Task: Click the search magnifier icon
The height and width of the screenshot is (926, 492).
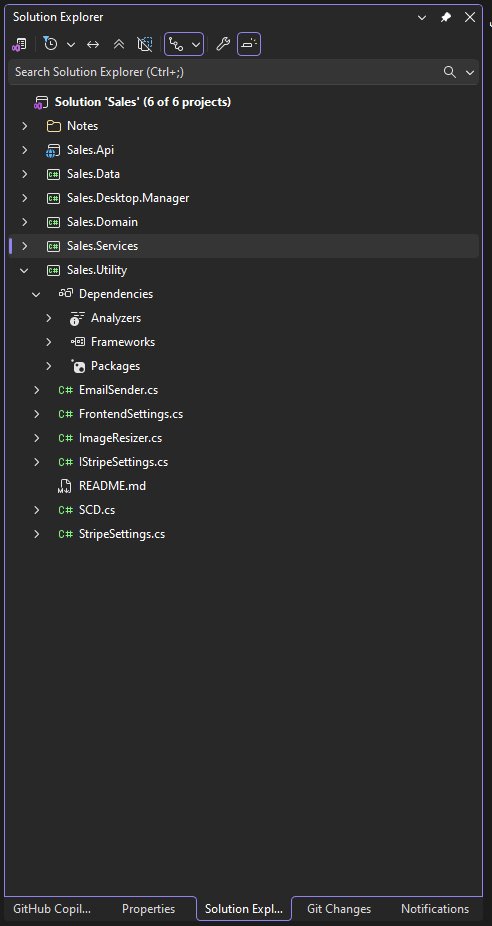Action: pyautogui.click(x=450, y=72)
